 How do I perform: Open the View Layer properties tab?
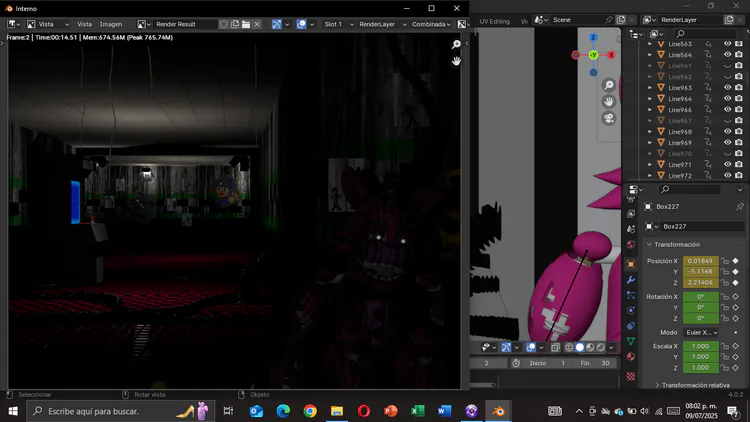click(x=630, y=213)
